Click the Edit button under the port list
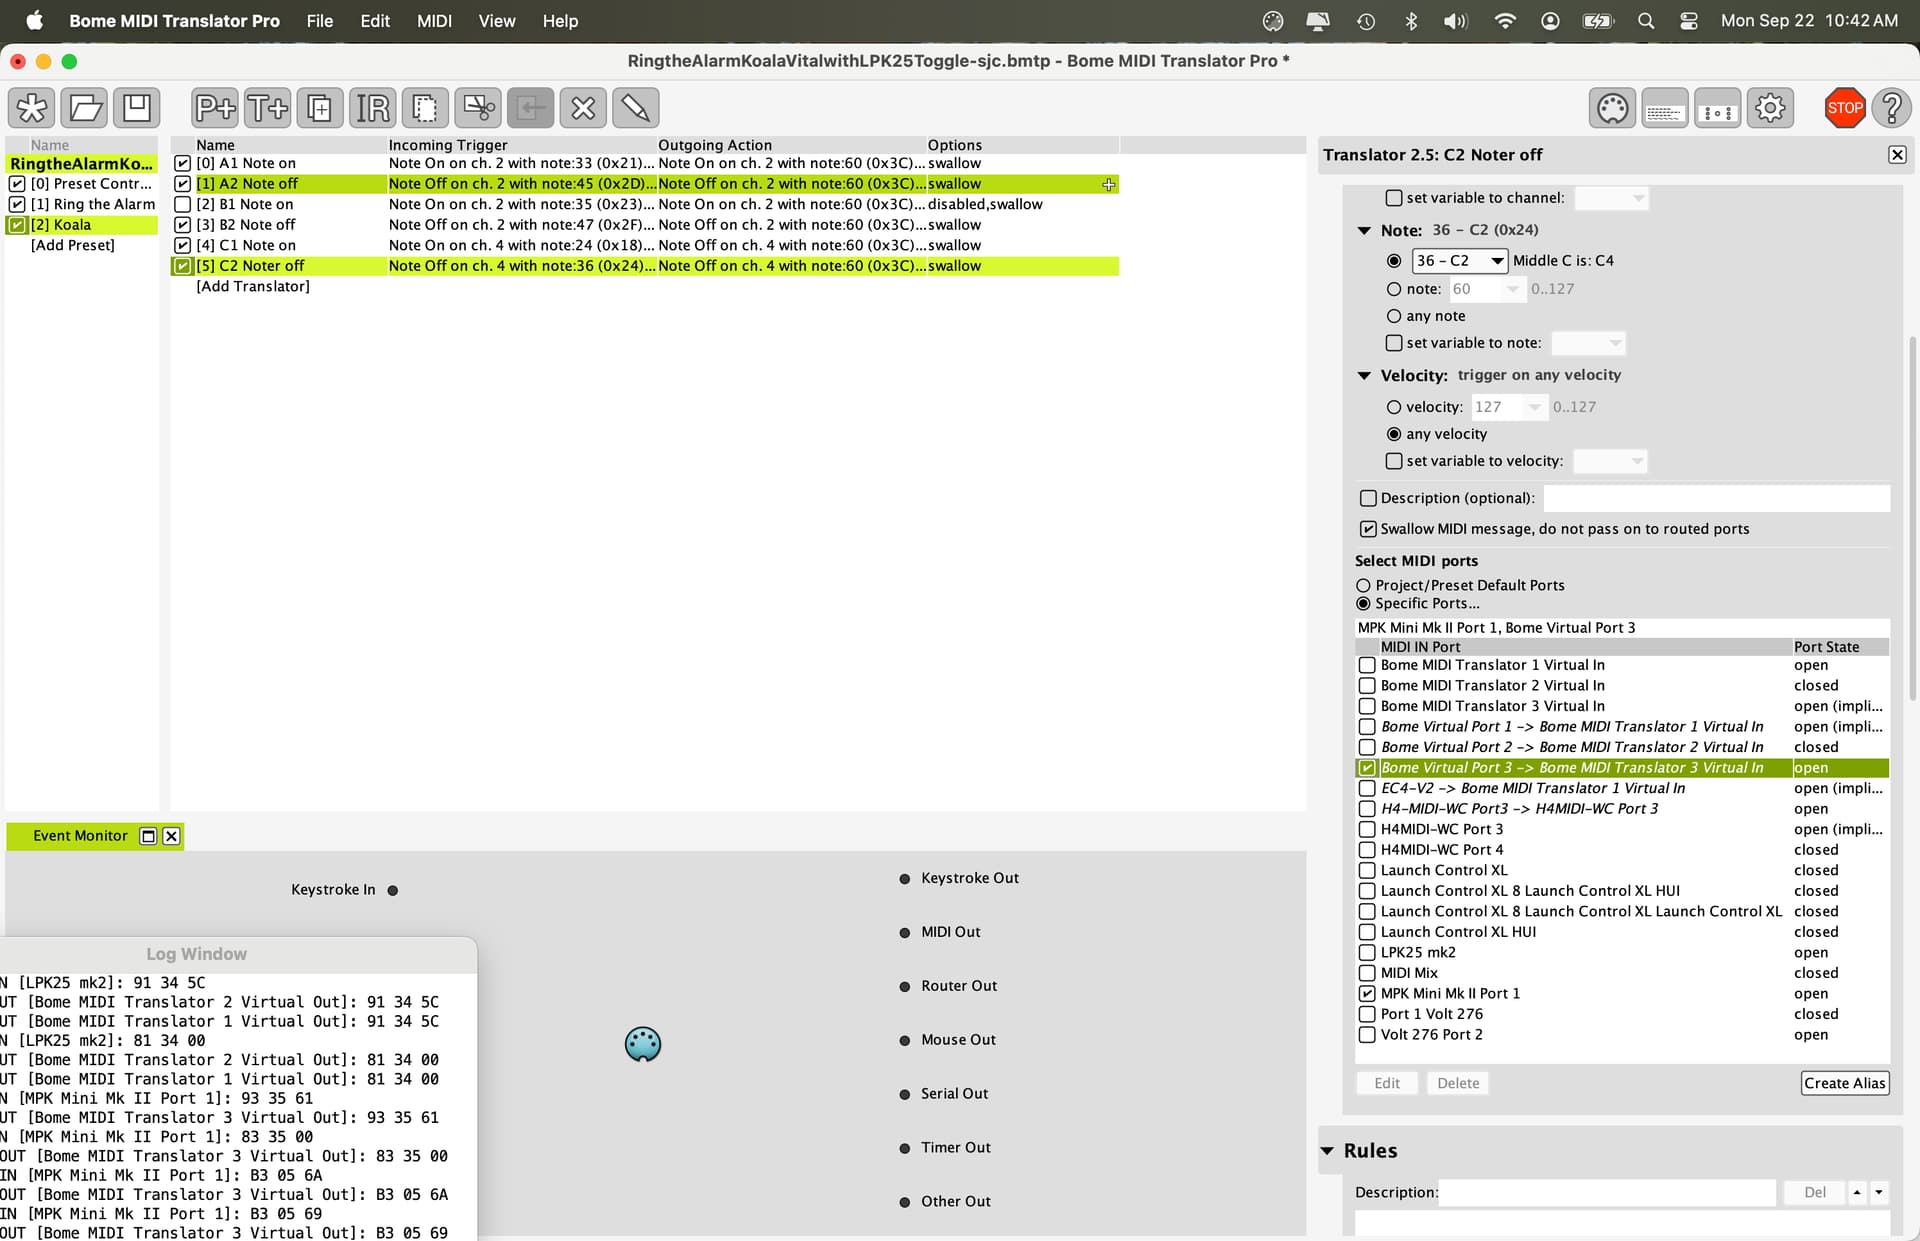 click(x=1387, y=1083)
